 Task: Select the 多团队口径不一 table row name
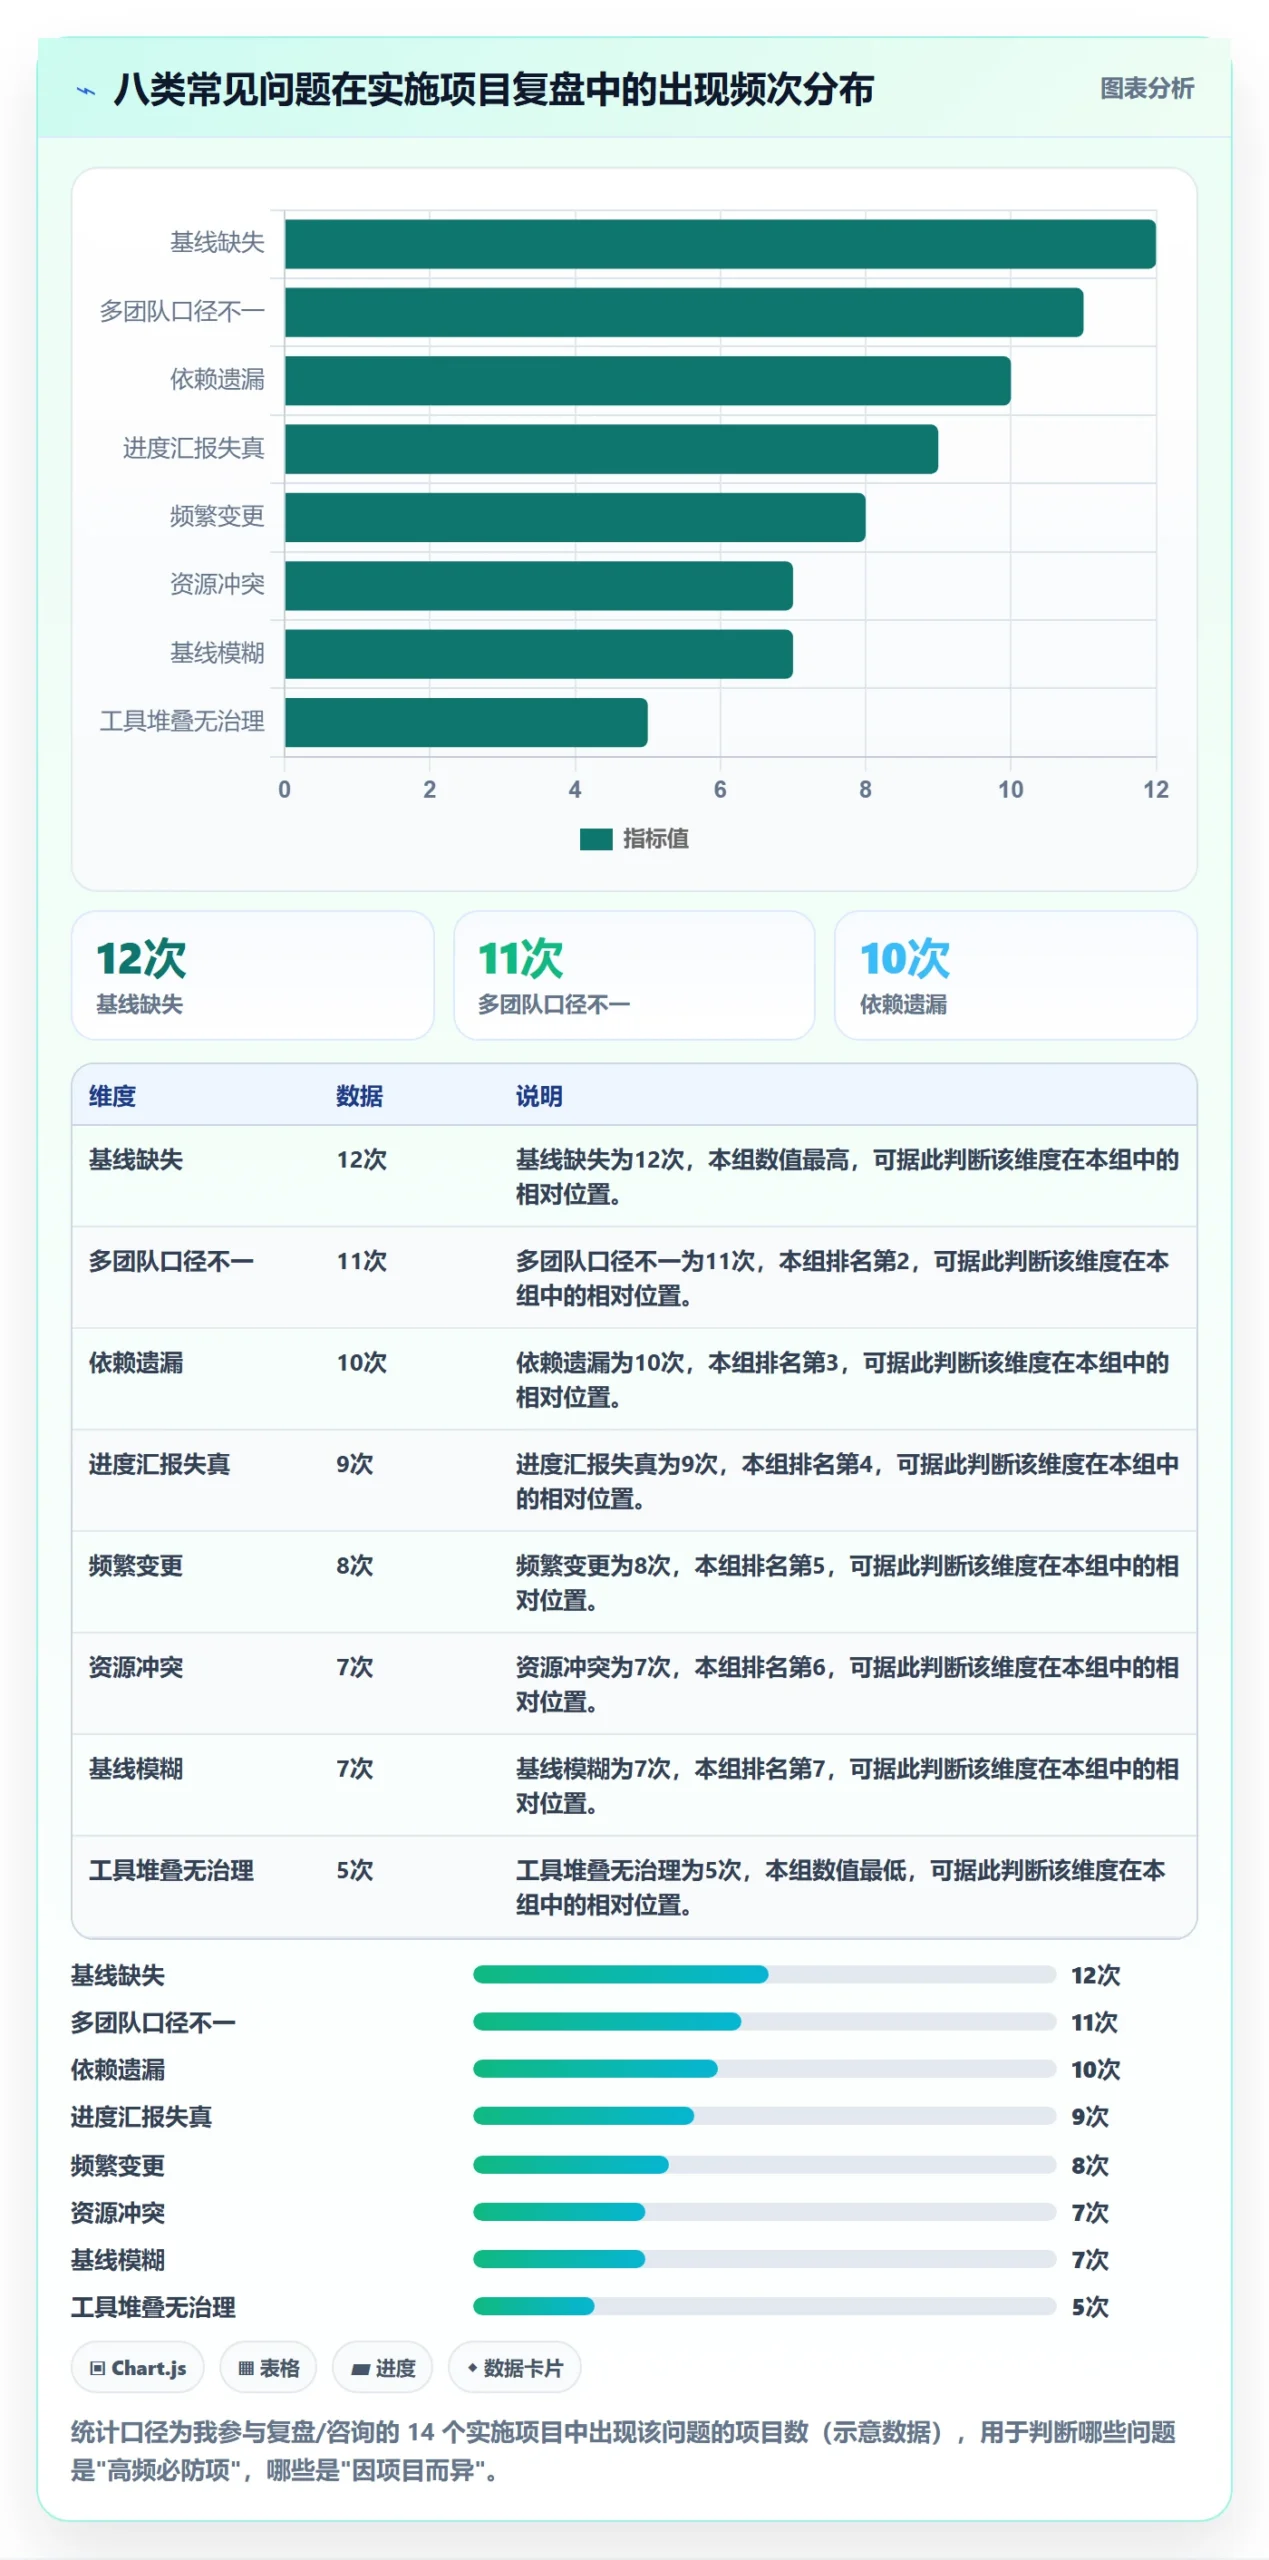tap(171, 1261)
